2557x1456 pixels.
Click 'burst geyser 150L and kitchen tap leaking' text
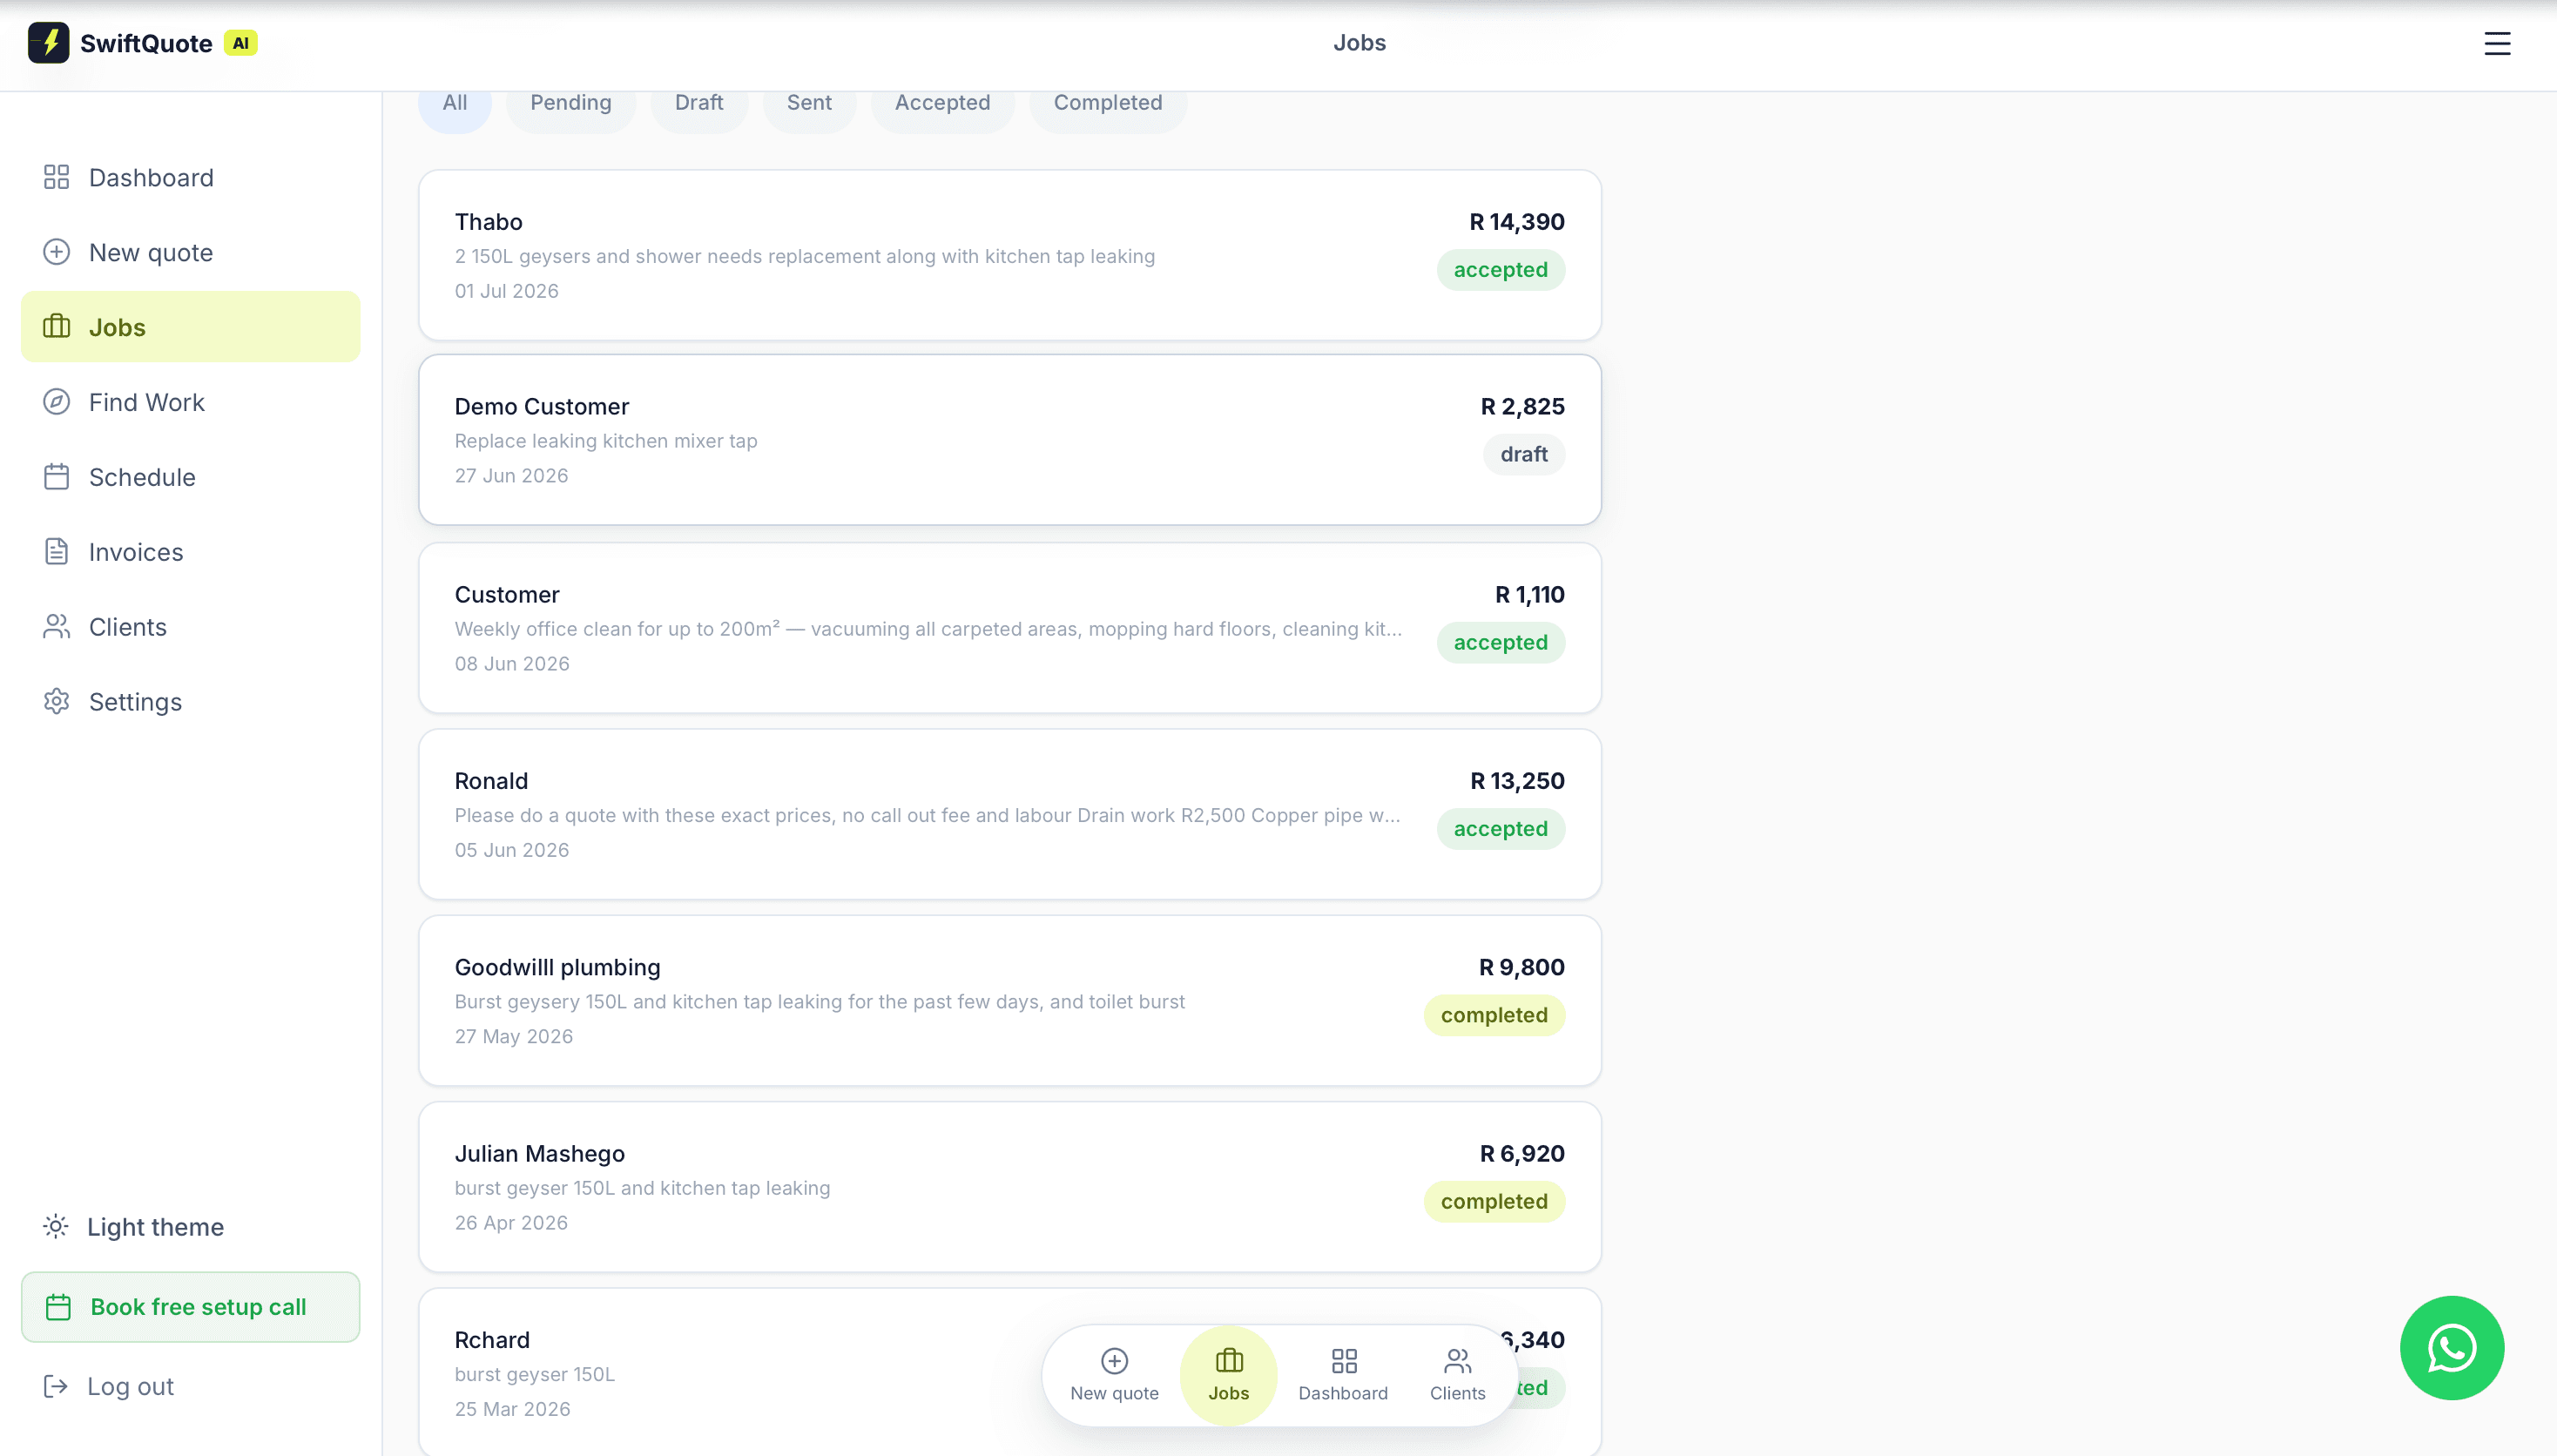pos(642,1188)
